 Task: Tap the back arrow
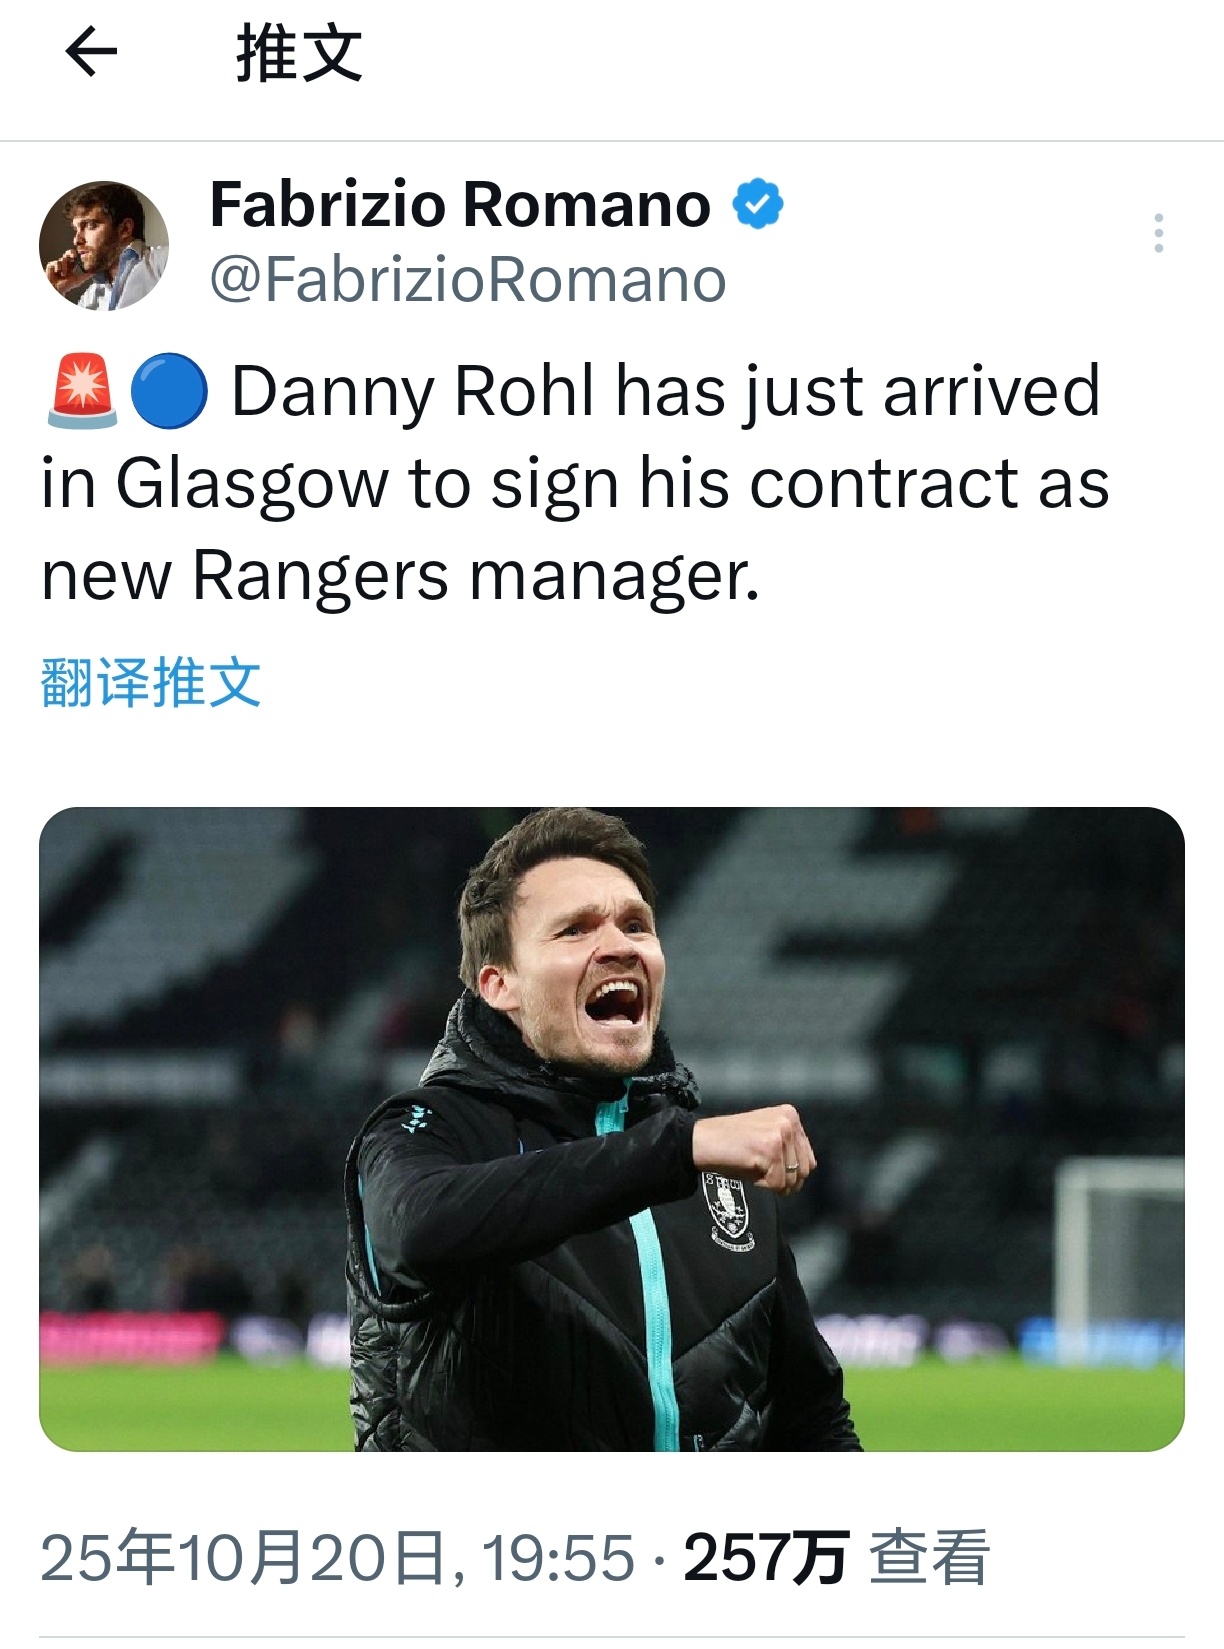pyautogui.click(x=91, y=53)
